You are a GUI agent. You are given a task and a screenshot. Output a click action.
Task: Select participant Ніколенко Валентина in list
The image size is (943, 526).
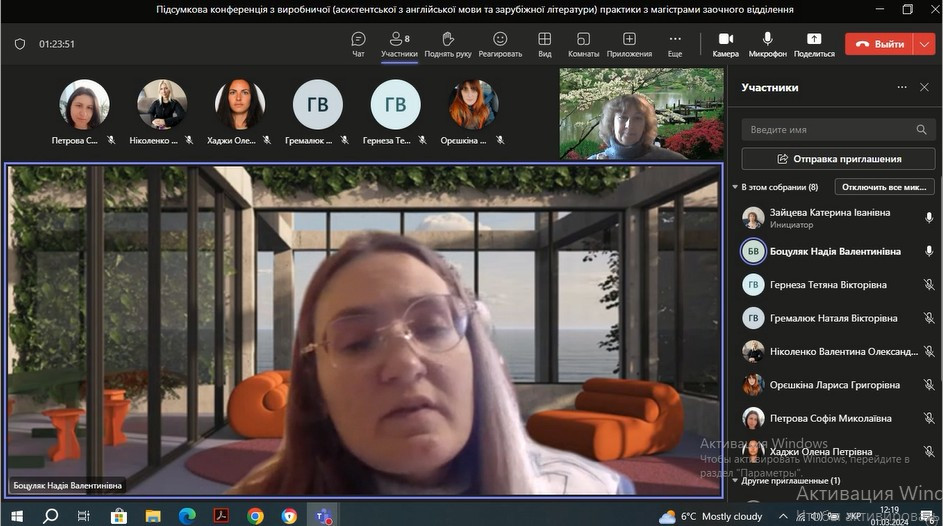(837, 351)
